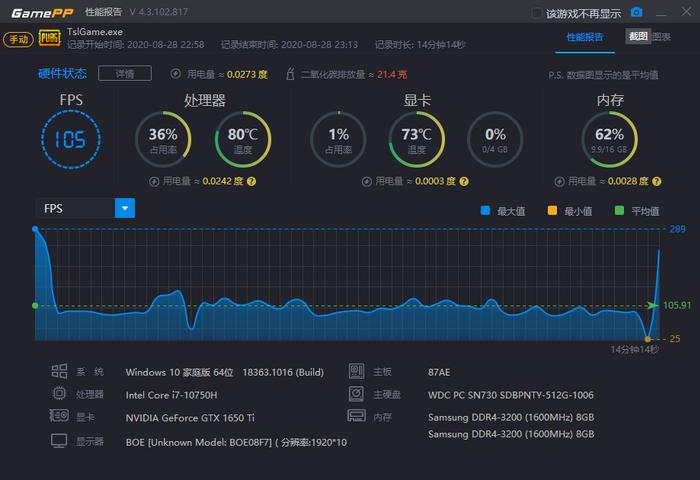The image size is (700, 480).
Task: Click the 手动 manual mode badge
Action: pos(18,39)
